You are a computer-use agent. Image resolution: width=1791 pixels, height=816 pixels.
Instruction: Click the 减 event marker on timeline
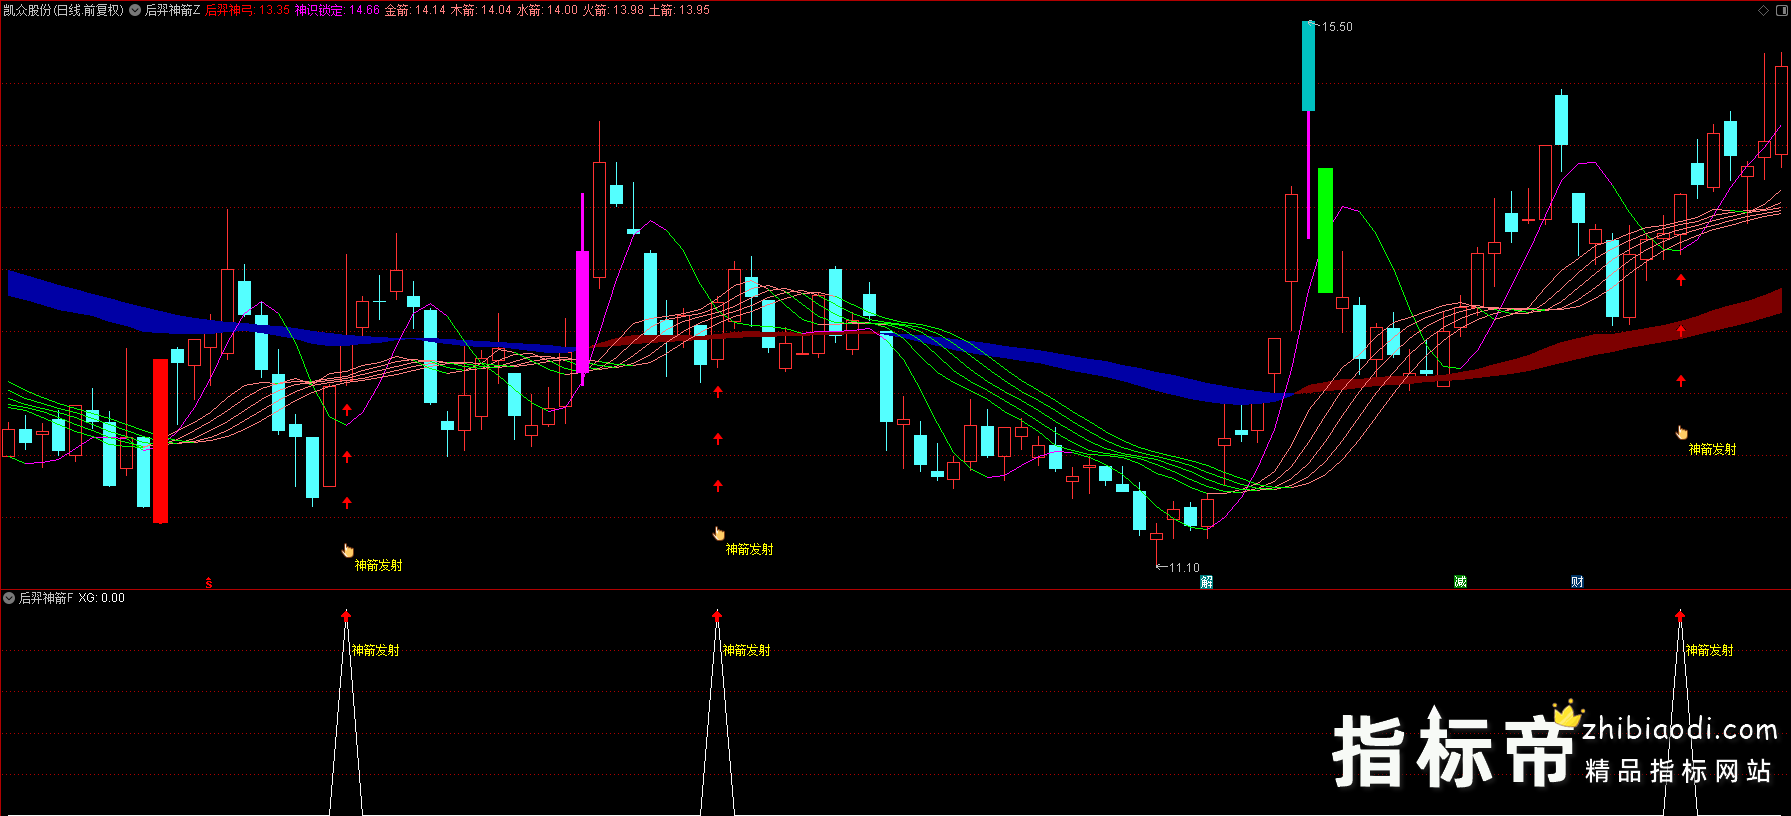pos(1460,582)
